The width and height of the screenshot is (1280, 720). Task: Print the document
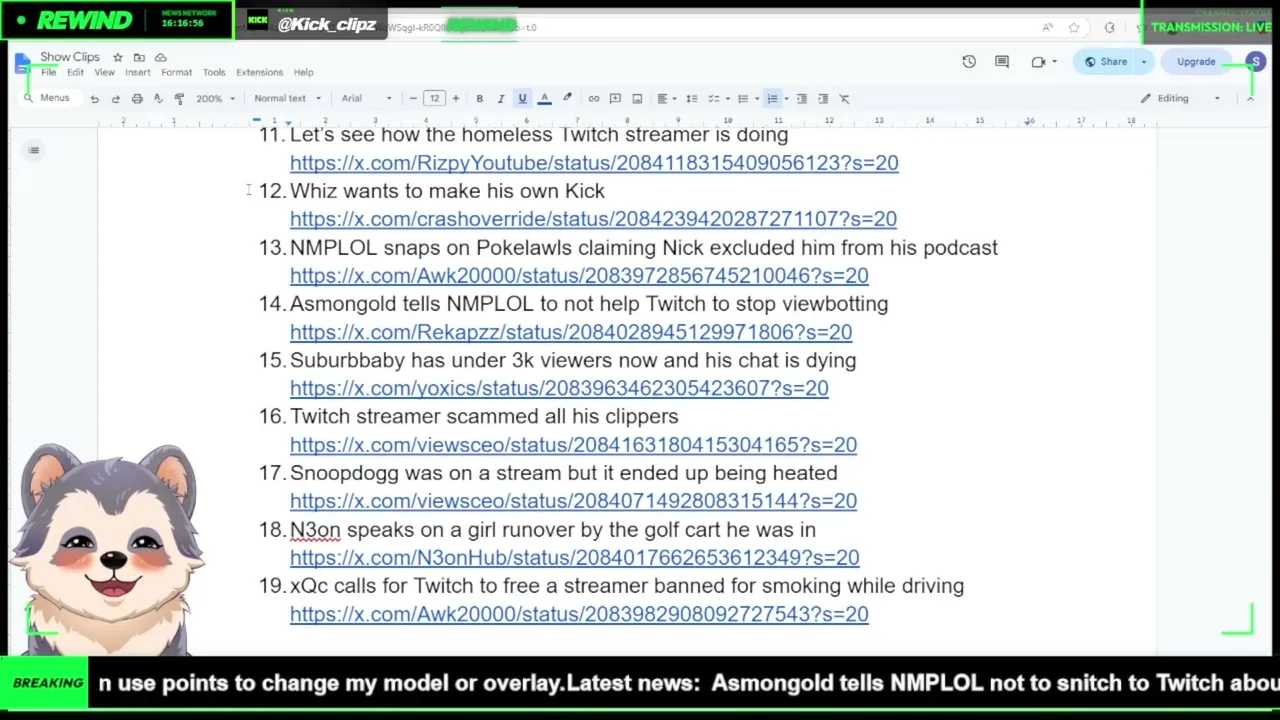pyautogui.click(x=137, y=99)
